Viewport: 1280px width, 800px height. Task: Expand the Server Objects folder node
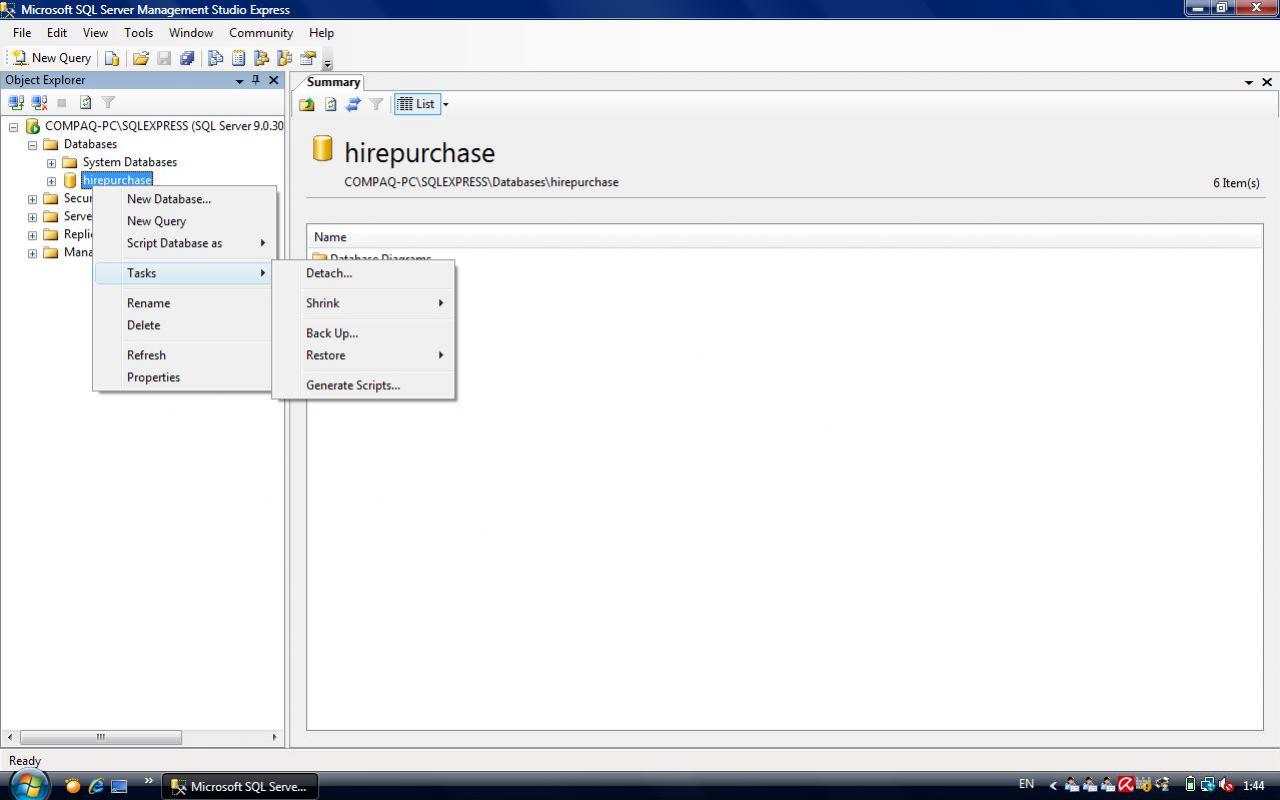[x=32, y=217]
